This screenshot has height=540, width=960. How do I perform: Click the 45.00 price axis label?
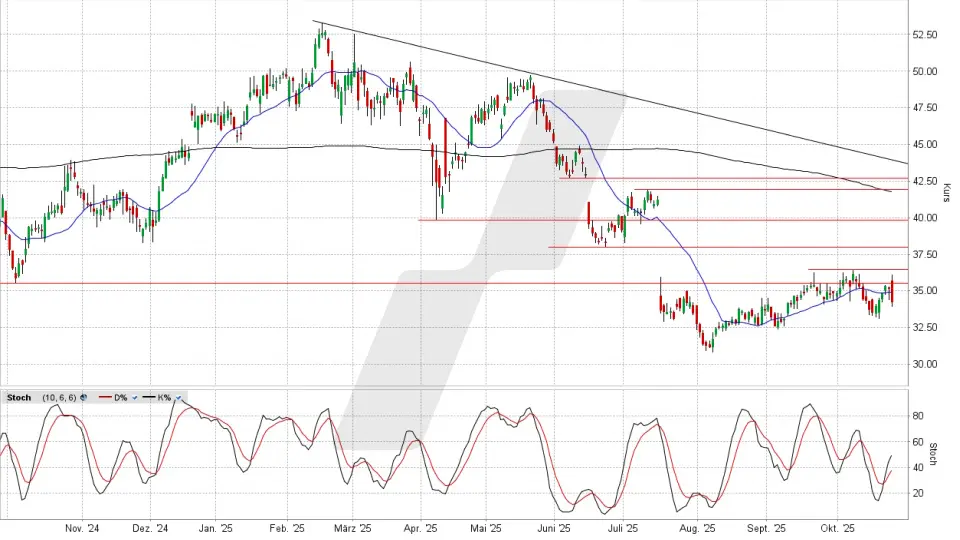924,144
